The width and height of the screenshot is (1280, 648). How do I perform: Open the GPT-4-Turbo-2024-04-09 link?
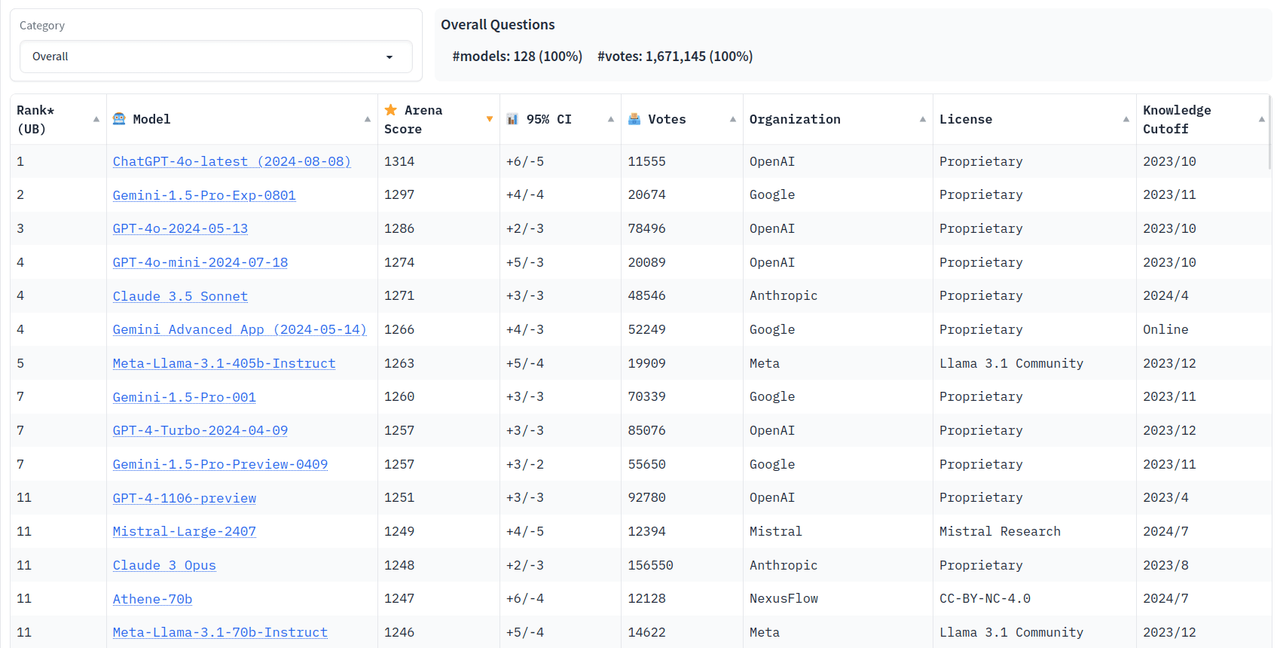(x=200, y=430)
